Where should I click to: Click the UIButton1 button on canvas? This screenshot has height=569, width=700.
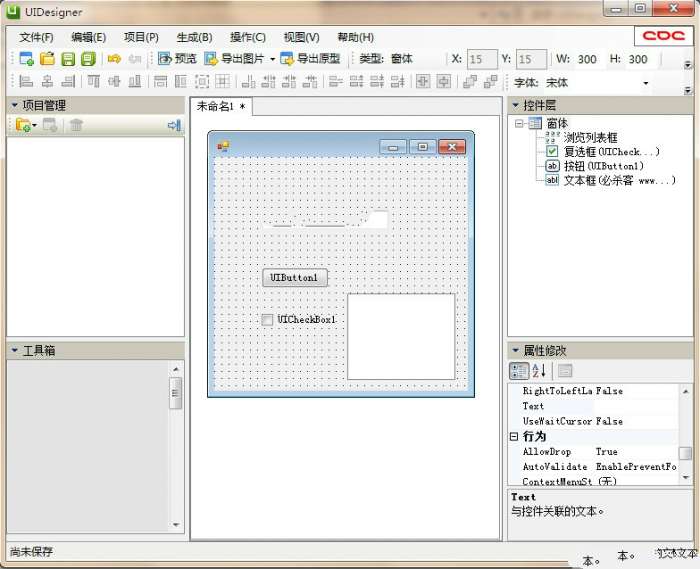pos(294,277)
